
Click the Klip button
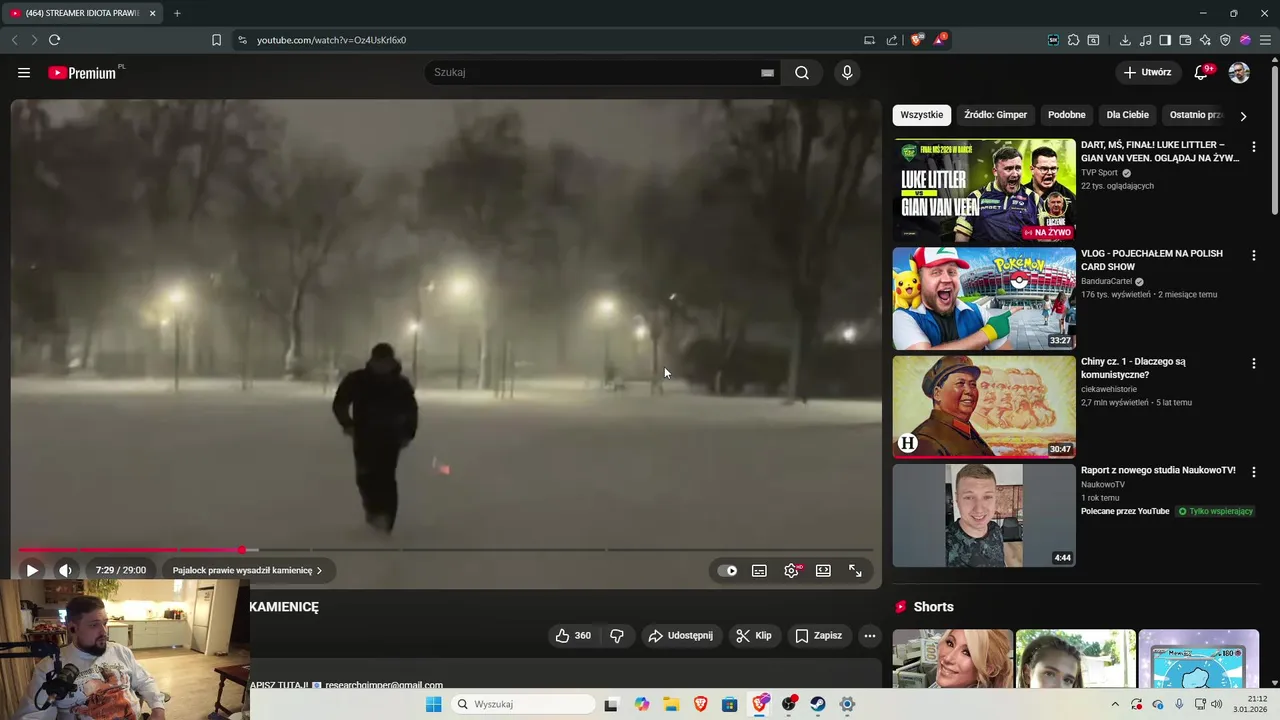[x=754, y=636]
